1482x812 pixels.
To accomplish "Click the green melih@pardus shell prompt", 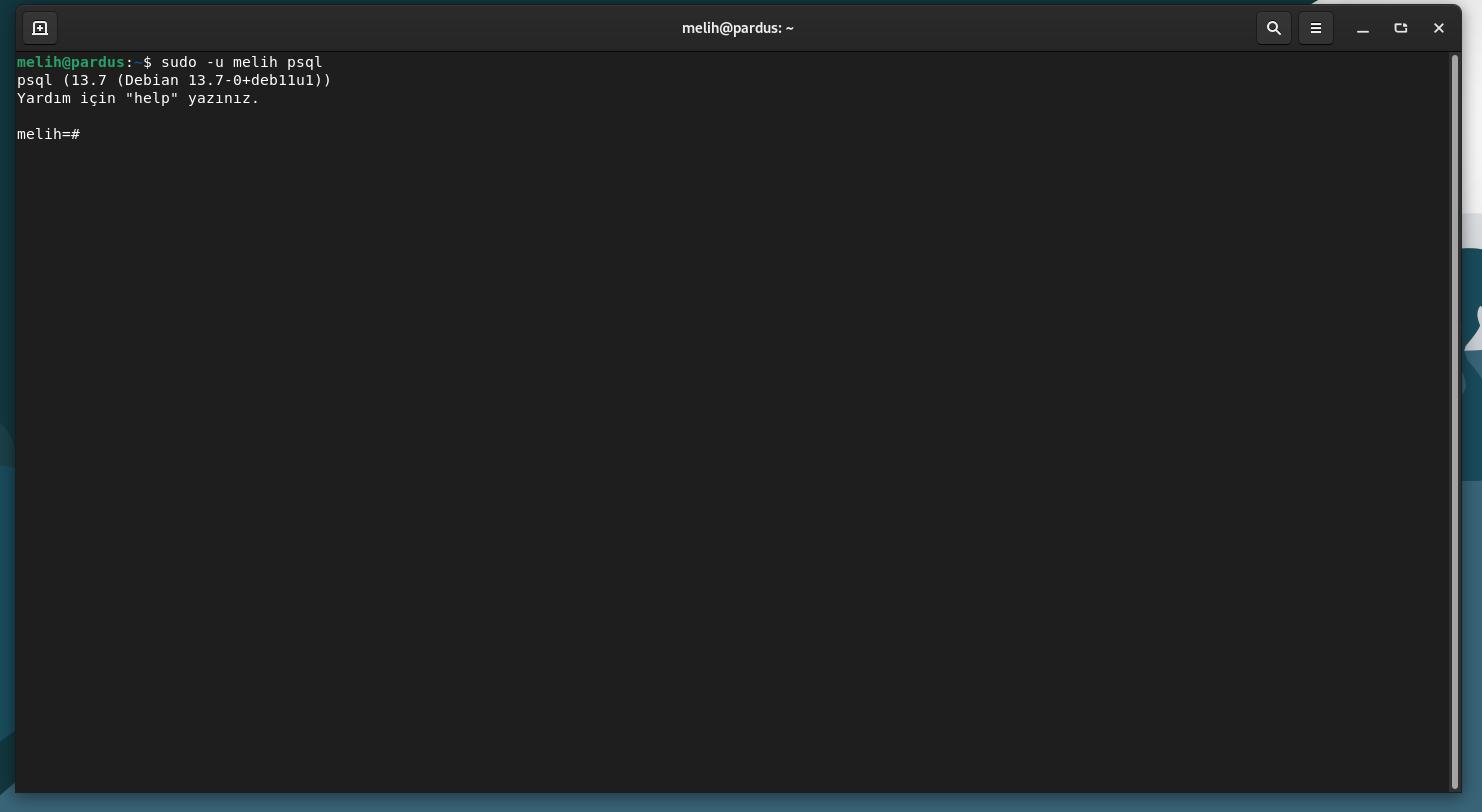I will point(70,62).
